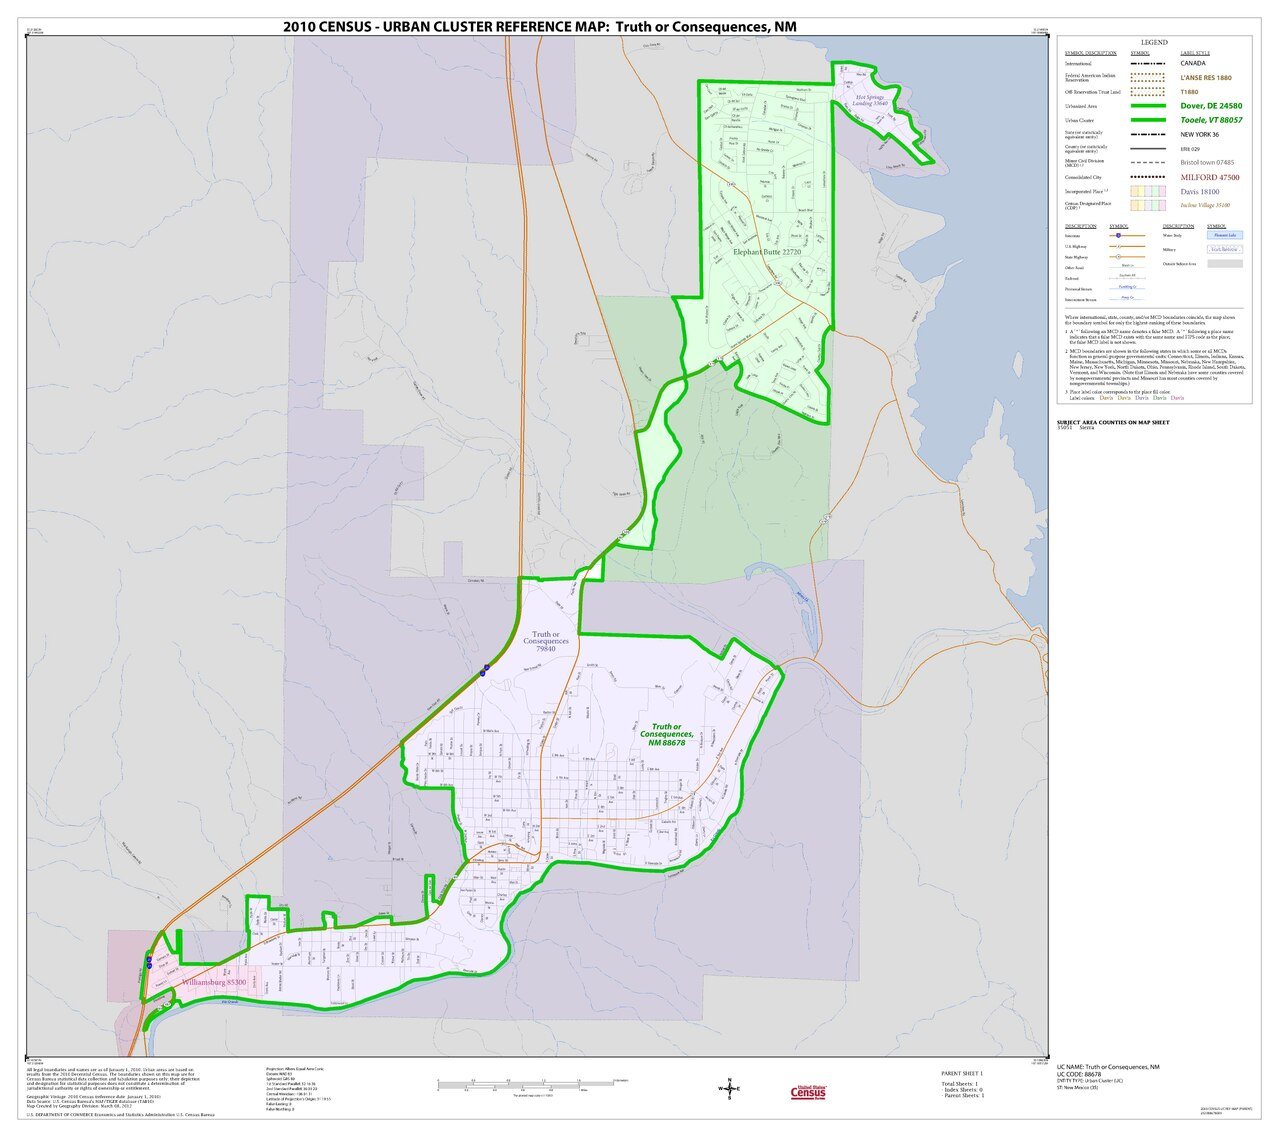This screenshot has height=1137, width=1280.
Task: Click green 'Truth or Consequences, NM 88678' label
Action: (x=667, y=735)
